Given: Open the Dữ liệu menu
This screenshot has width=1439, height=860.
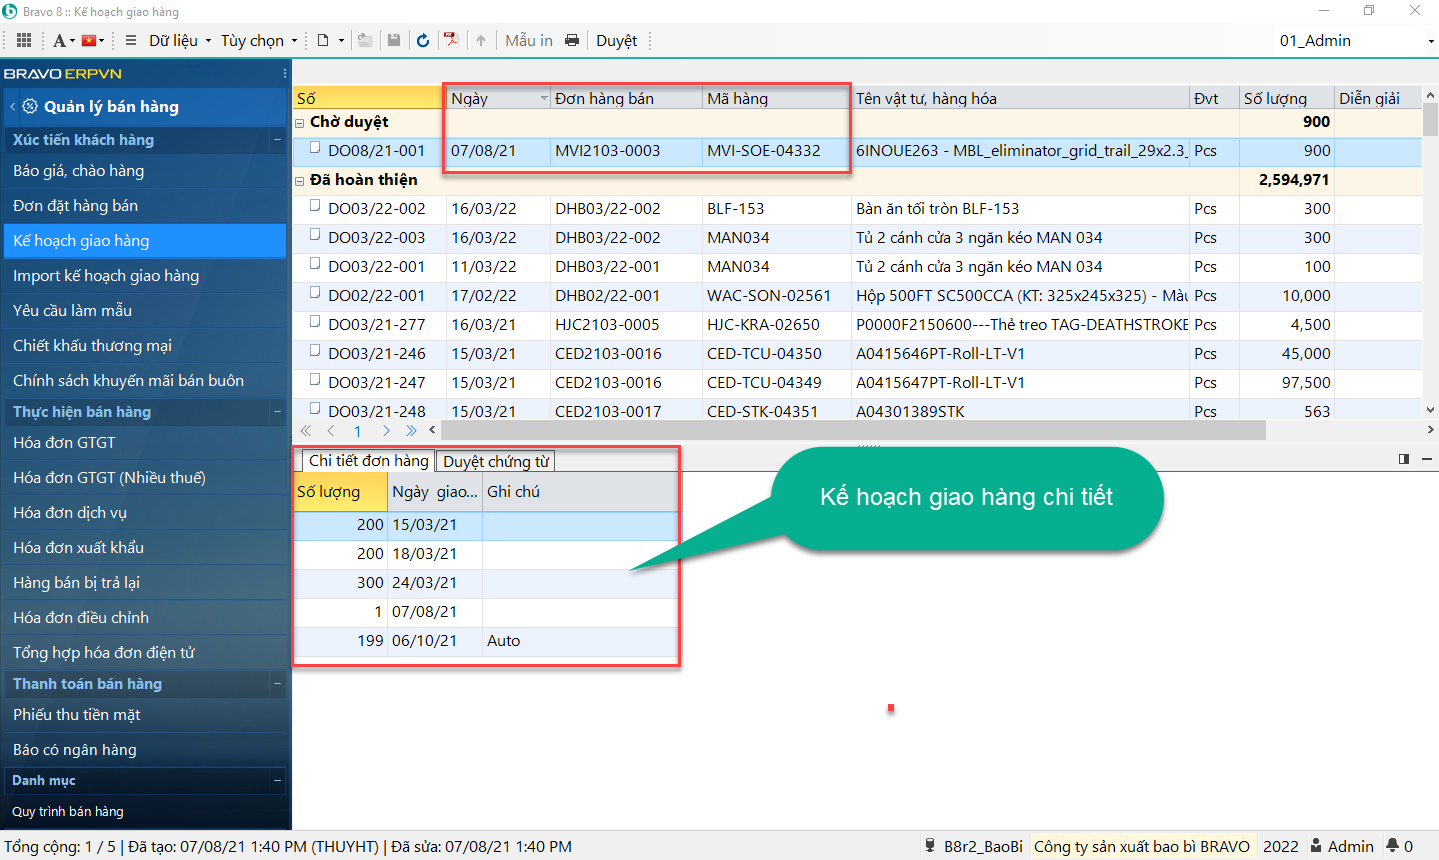Looking at the screenshot, I should pyautogui.click(x=180, y=40).
